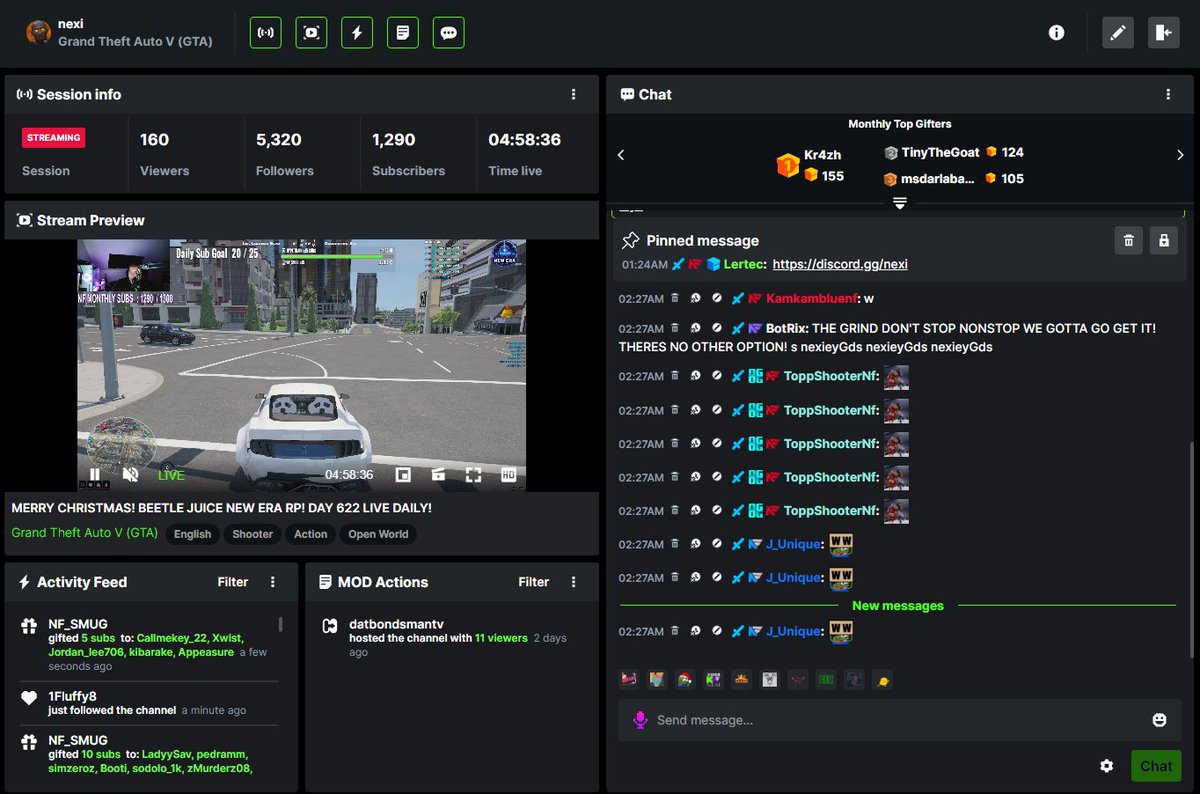The height and width of the screenshot is (794, 1200).
Task: Click the Grand Theft Auto V (GTA) category link
Action: 84,533
